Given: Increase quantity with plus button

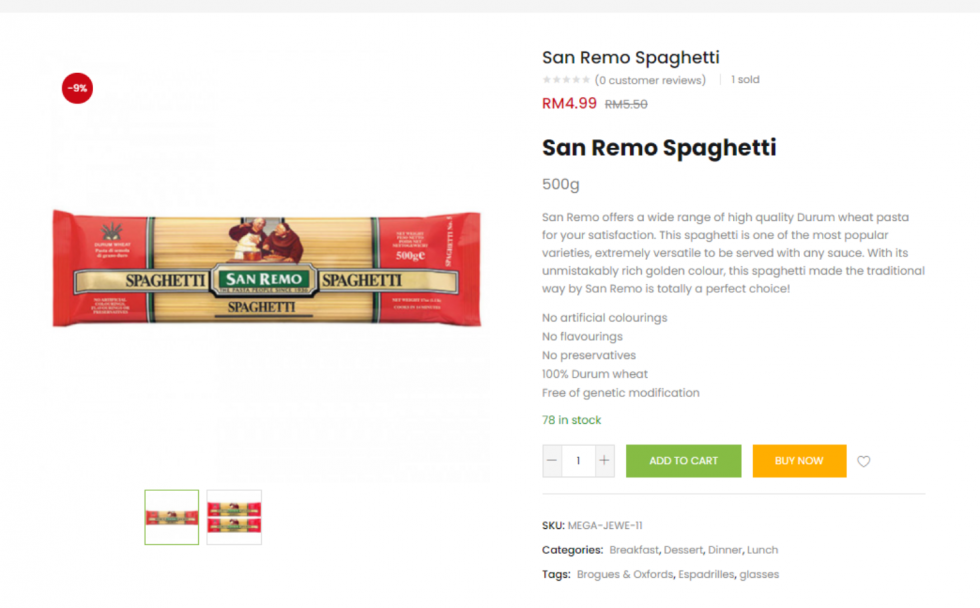Looking at the screenshot, I should pos(604,461).
